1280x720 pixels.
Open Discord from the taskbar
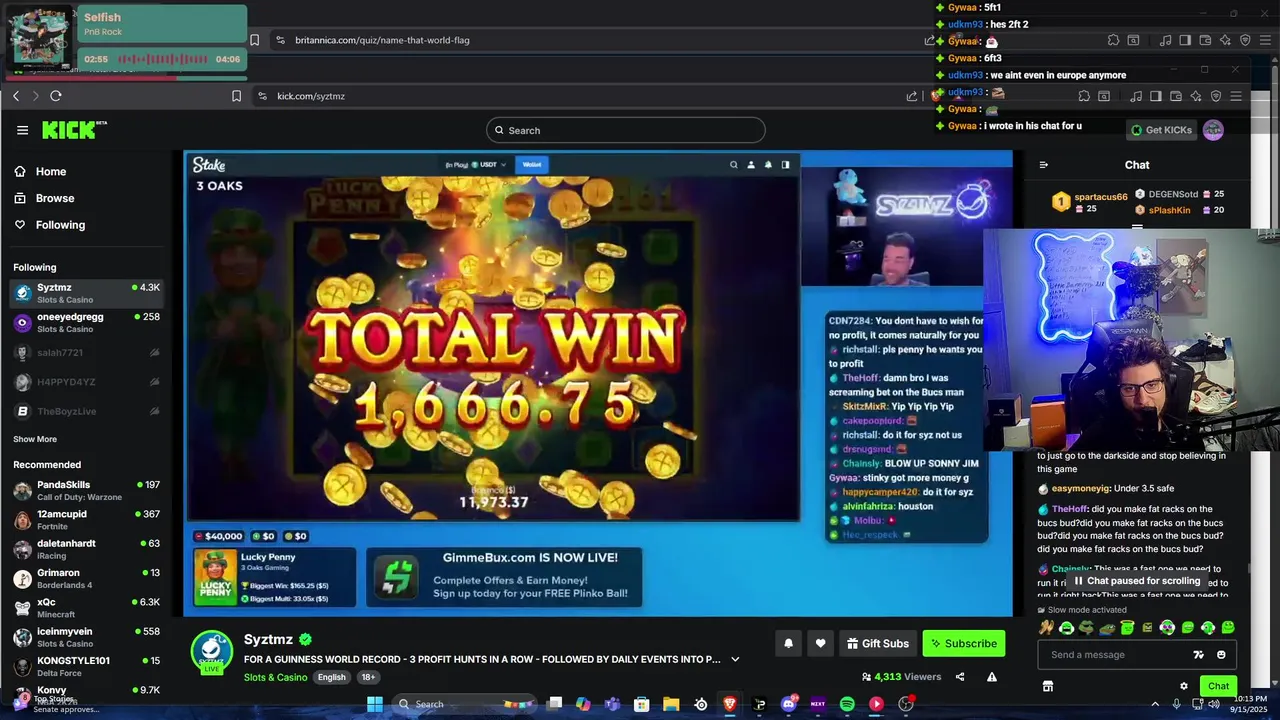tap(788, 704)
